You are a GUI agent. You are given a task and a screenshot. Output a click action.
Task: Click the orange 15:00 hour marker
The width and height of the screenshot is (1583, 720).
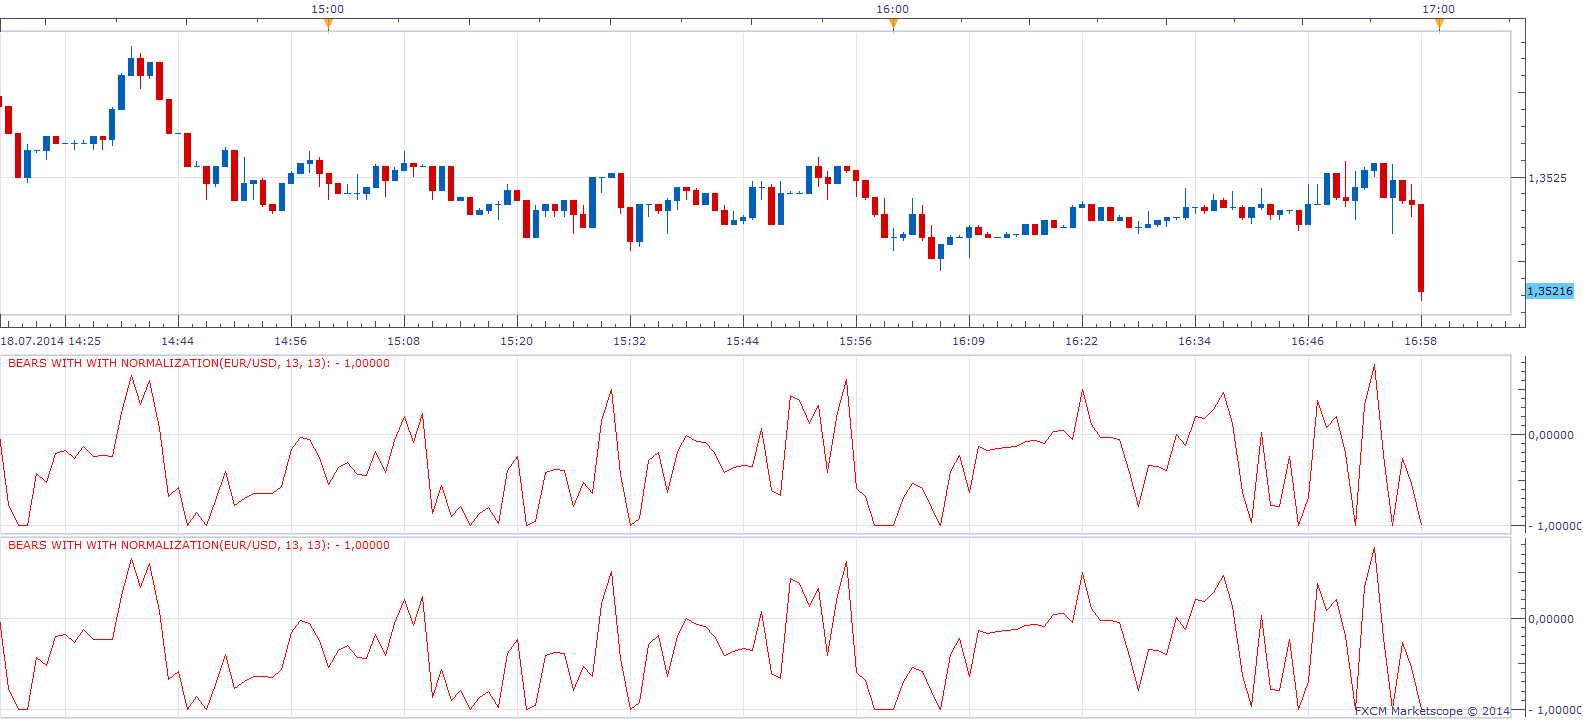click(x=328, y=25)
